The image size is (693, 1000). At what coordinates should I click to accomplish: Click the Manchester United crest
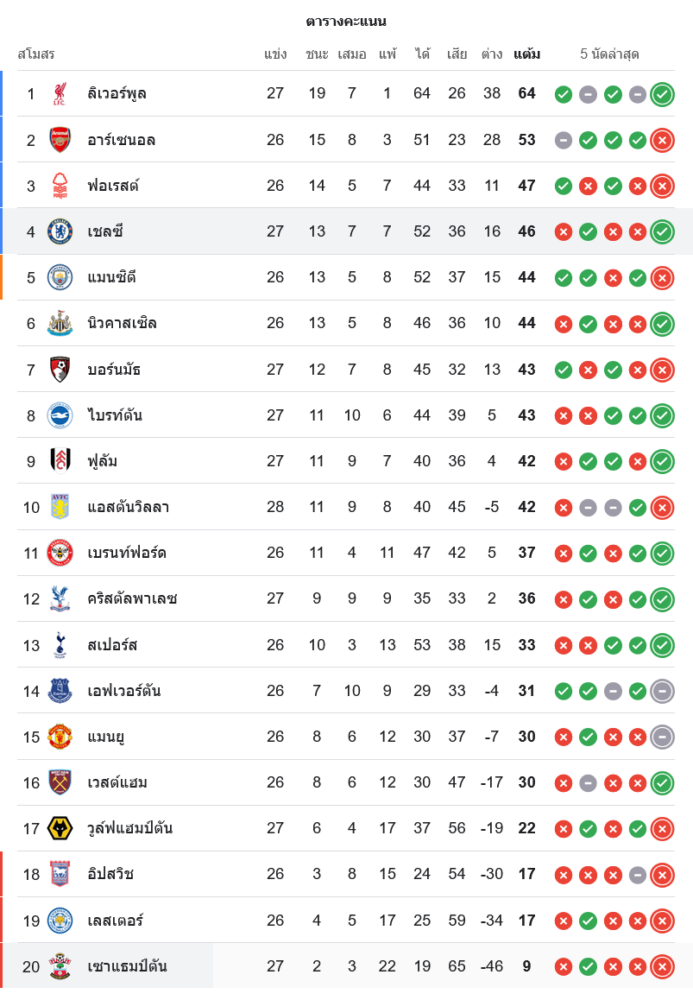click(60, 737)
